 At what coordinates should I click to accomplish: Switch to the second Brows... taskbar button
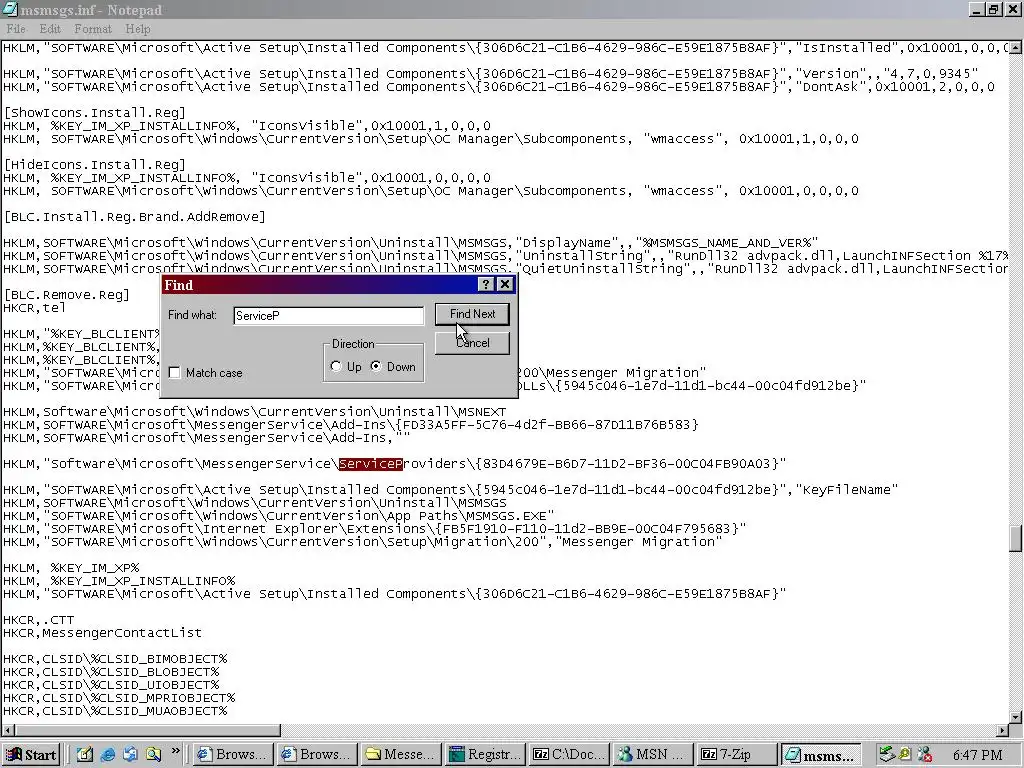[x=317, y=755]
